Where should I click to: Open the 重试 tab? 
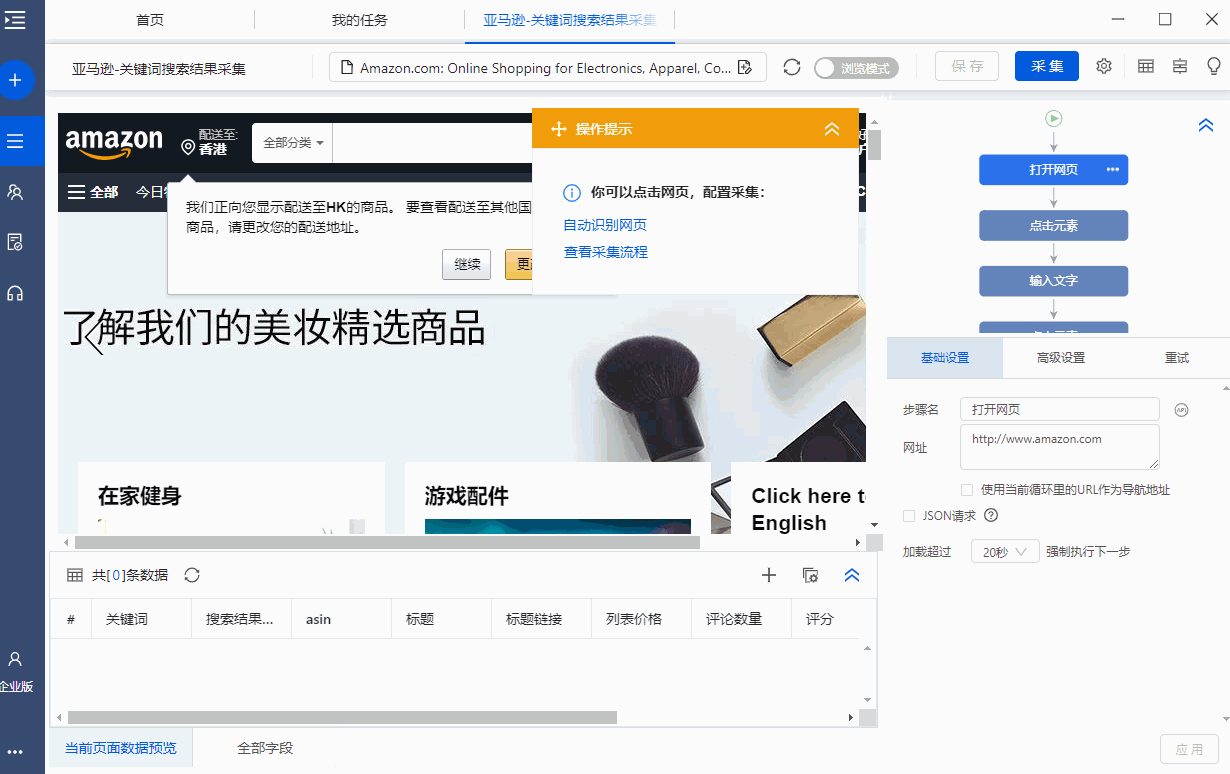pyautogui.click(x=1177, y=358)
